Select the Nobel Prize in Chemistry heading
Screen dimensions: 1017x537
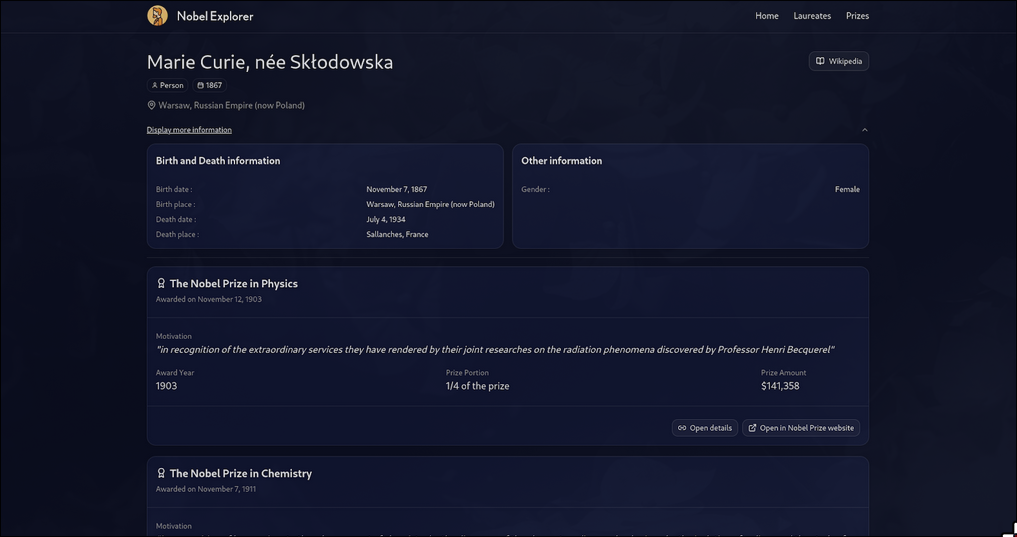[240, 474]
